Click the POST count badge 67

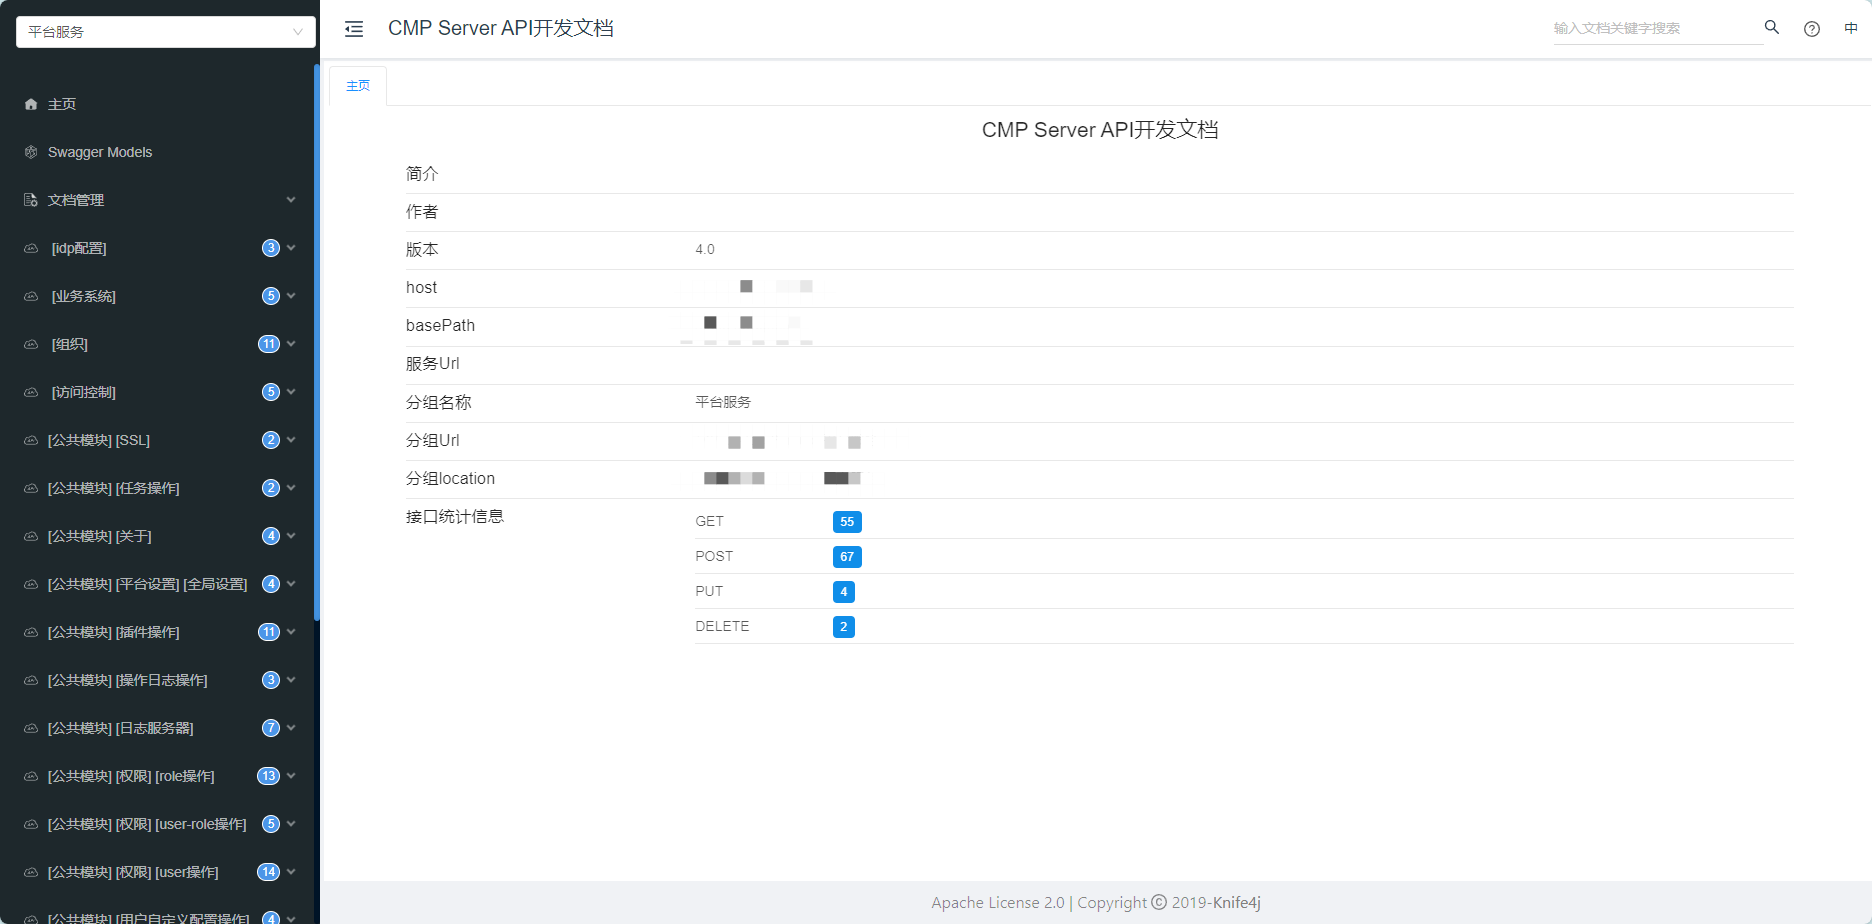coord(847,557)
